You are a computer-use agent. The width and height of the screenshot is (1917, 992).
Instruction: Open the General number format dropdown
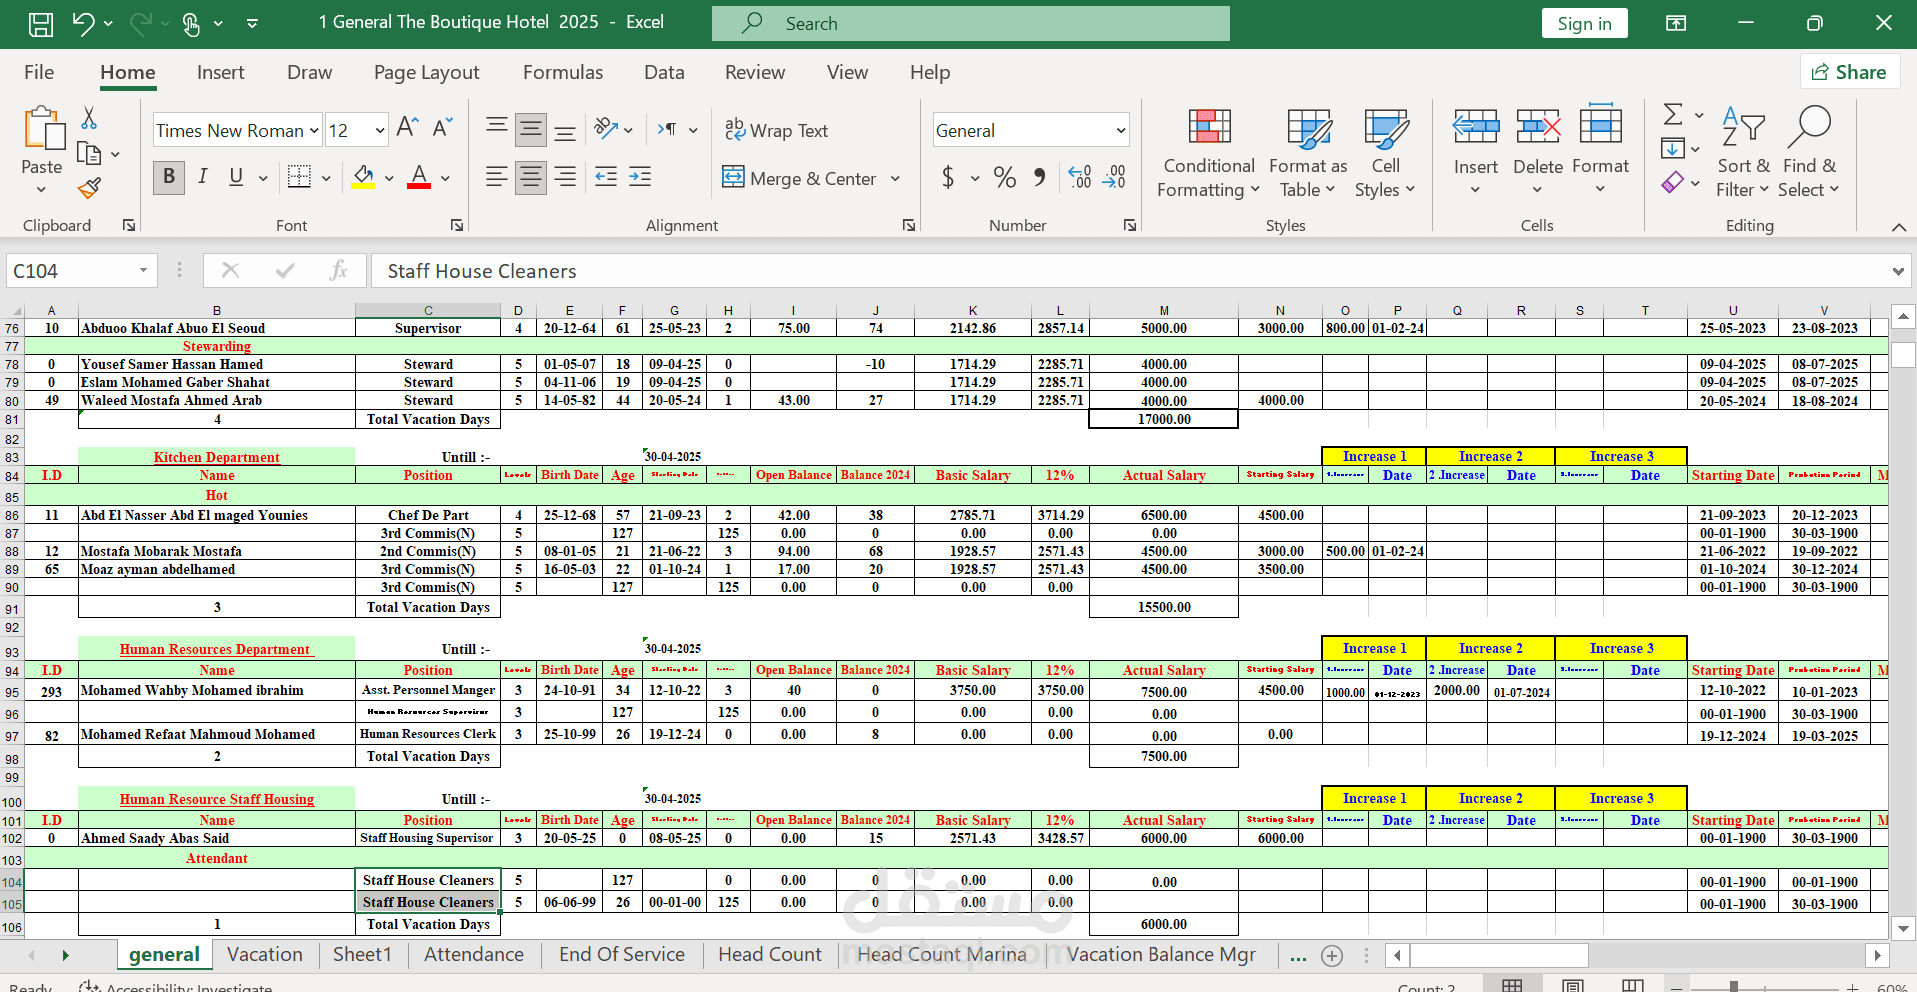pos(1121,130)
